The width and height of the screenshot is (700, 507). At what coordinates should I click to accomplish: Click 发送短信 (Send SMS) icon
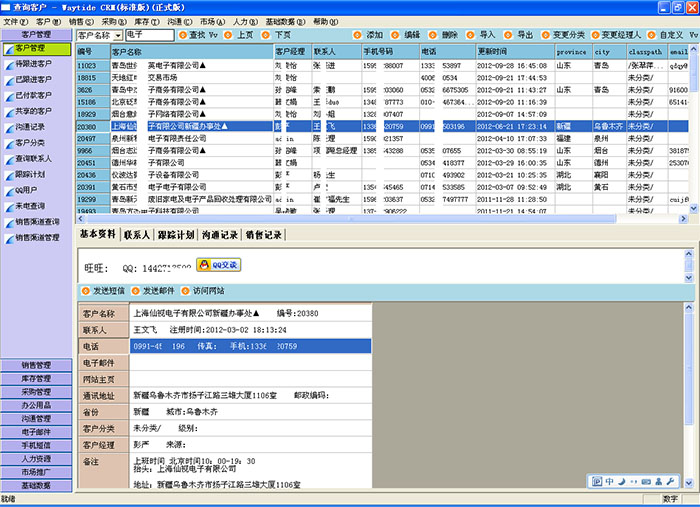(x=86, y=290)
